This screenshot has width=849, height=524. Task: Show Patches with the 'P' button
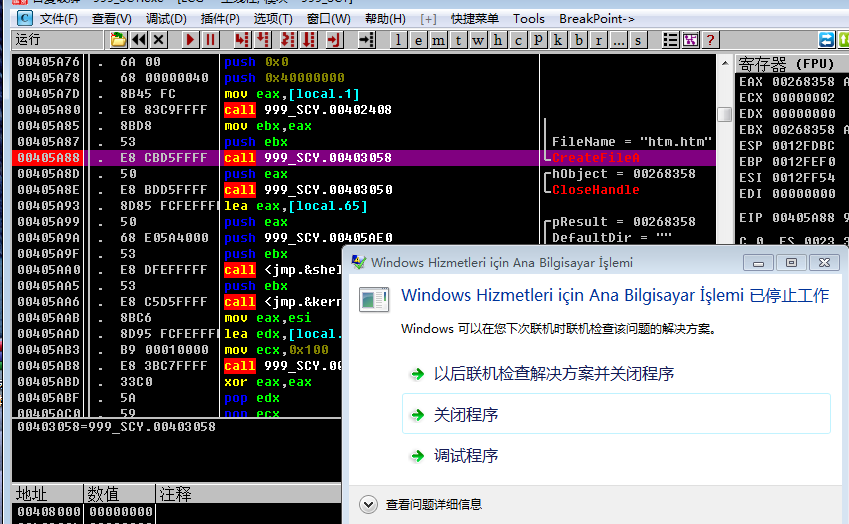click(x=538, y=40)
